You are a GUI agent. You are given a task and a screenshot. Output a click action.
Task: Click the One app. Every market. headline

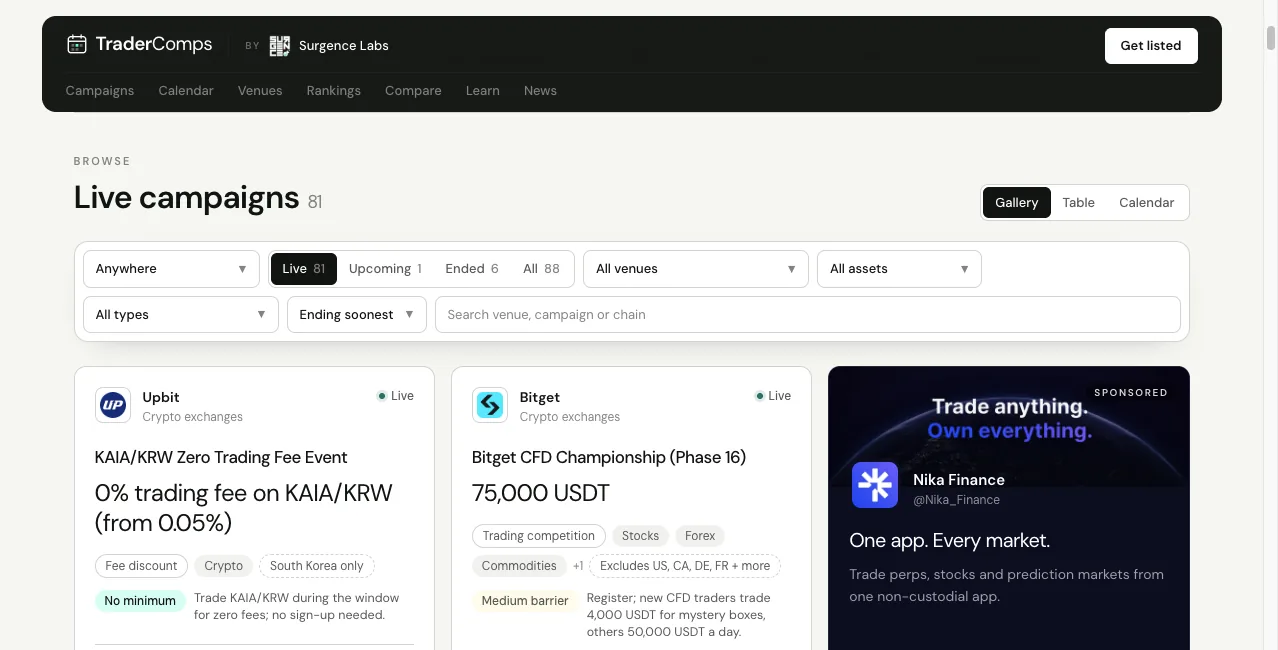tap(950, 541)
